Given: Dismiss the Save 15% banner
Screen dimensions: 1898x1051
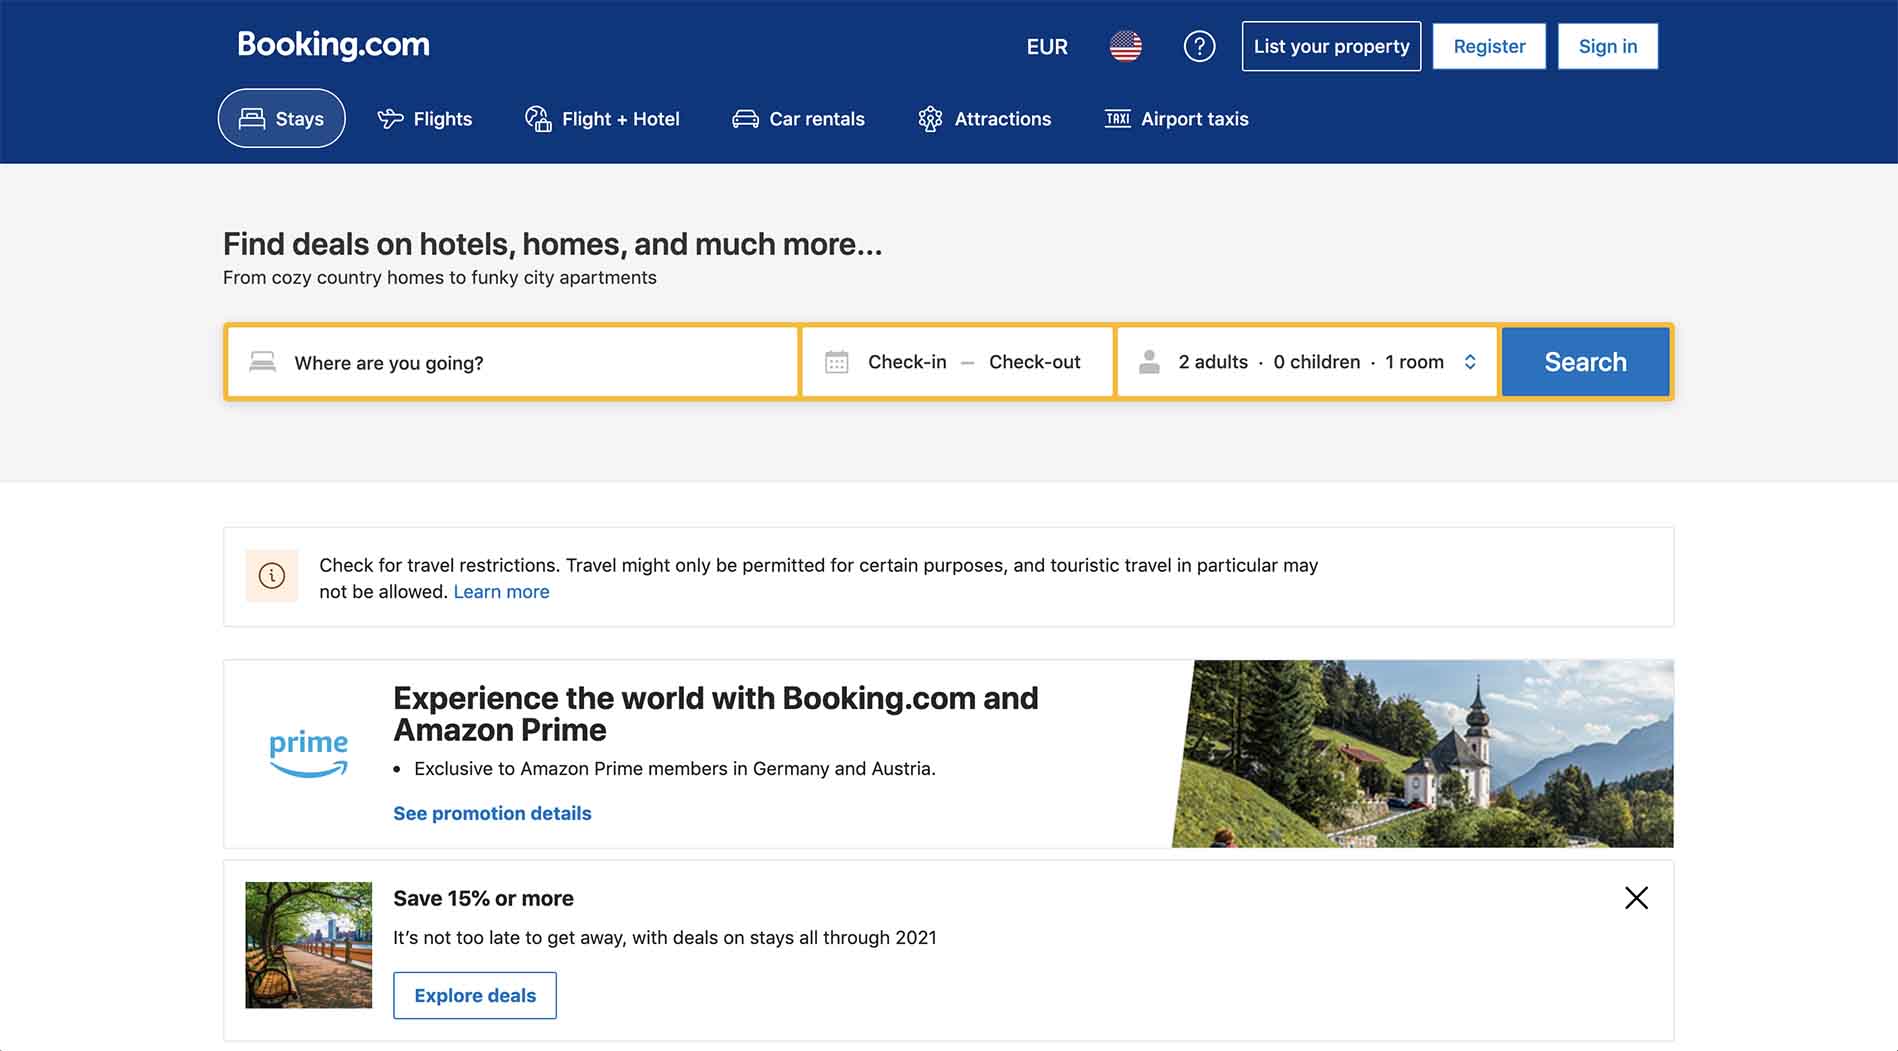Looking at the screenshot, I should point(1636,898).
